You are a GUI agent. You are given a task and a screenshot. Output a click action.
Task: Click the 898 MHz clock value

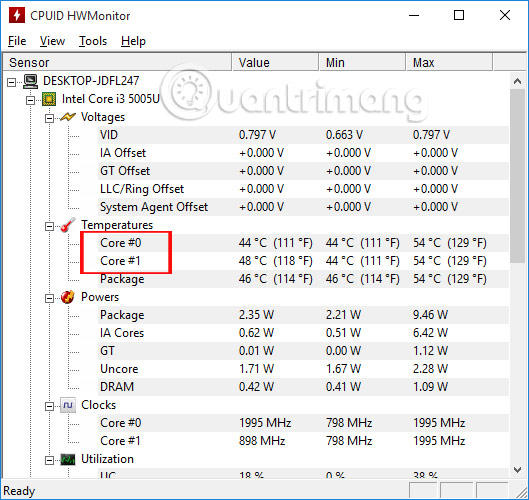click(262, 441)
